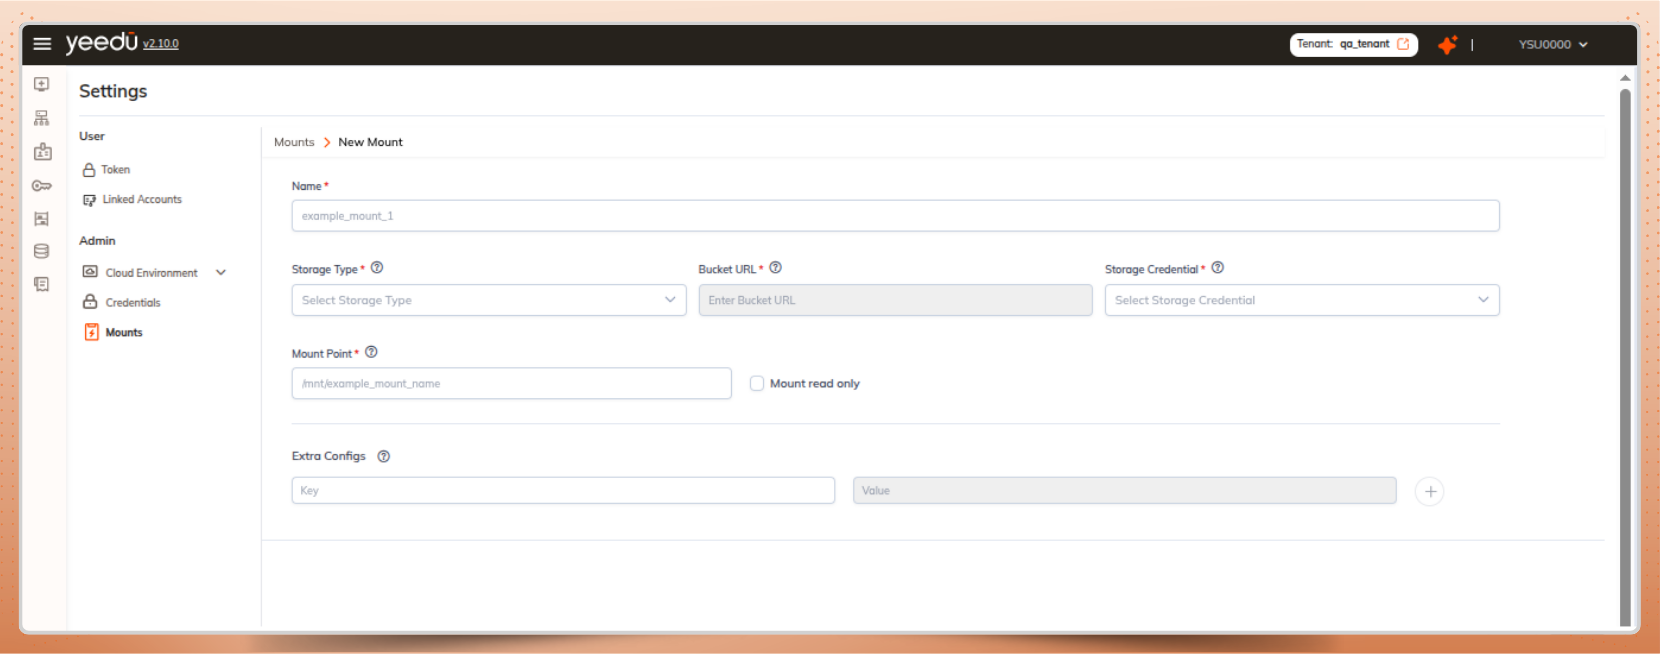1660x654 pixels.
Task: Show help for Storage Type
Action: pos(377,268)
